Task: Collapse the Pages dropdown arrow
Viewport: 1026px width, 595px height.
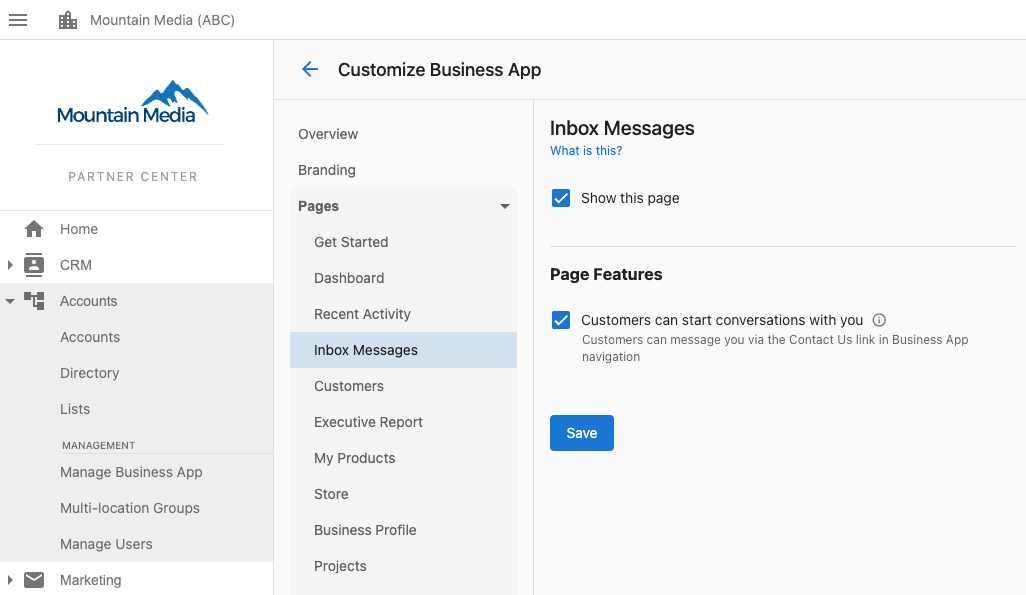Action: pyautogui.click(x=504, y=206)
